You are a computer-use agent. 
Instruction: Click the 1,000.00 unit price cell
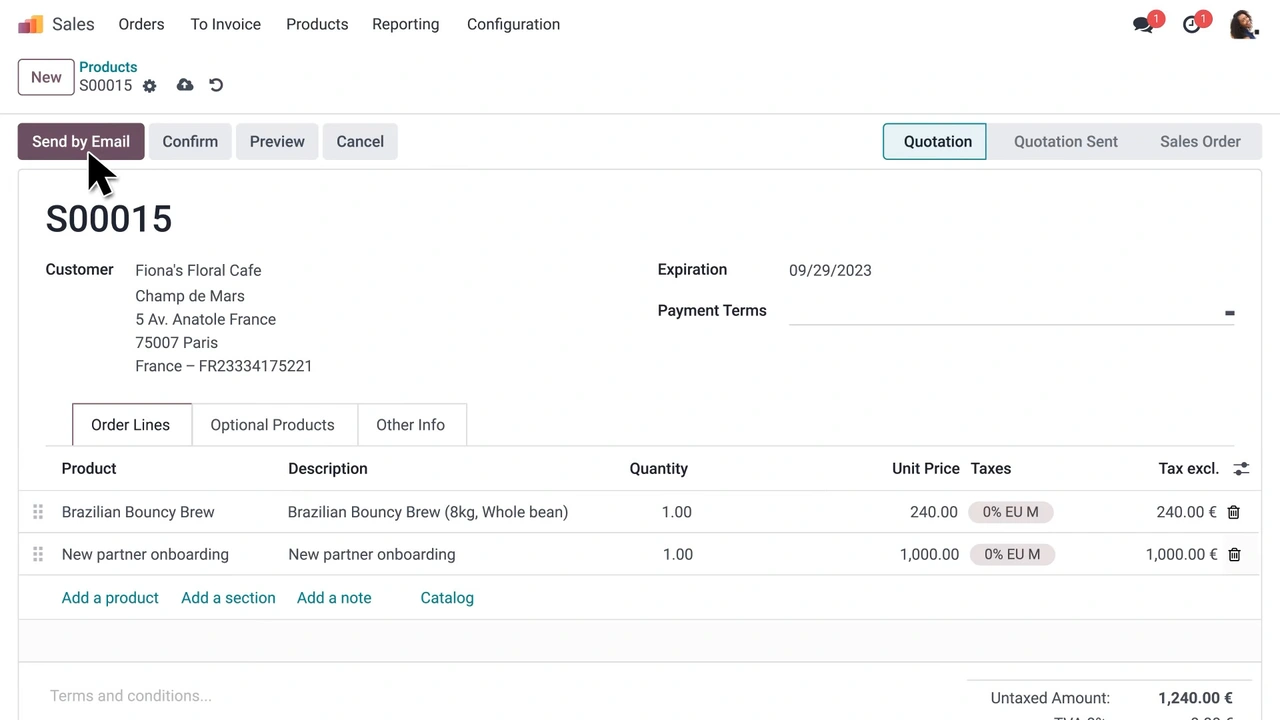[929, 554]
